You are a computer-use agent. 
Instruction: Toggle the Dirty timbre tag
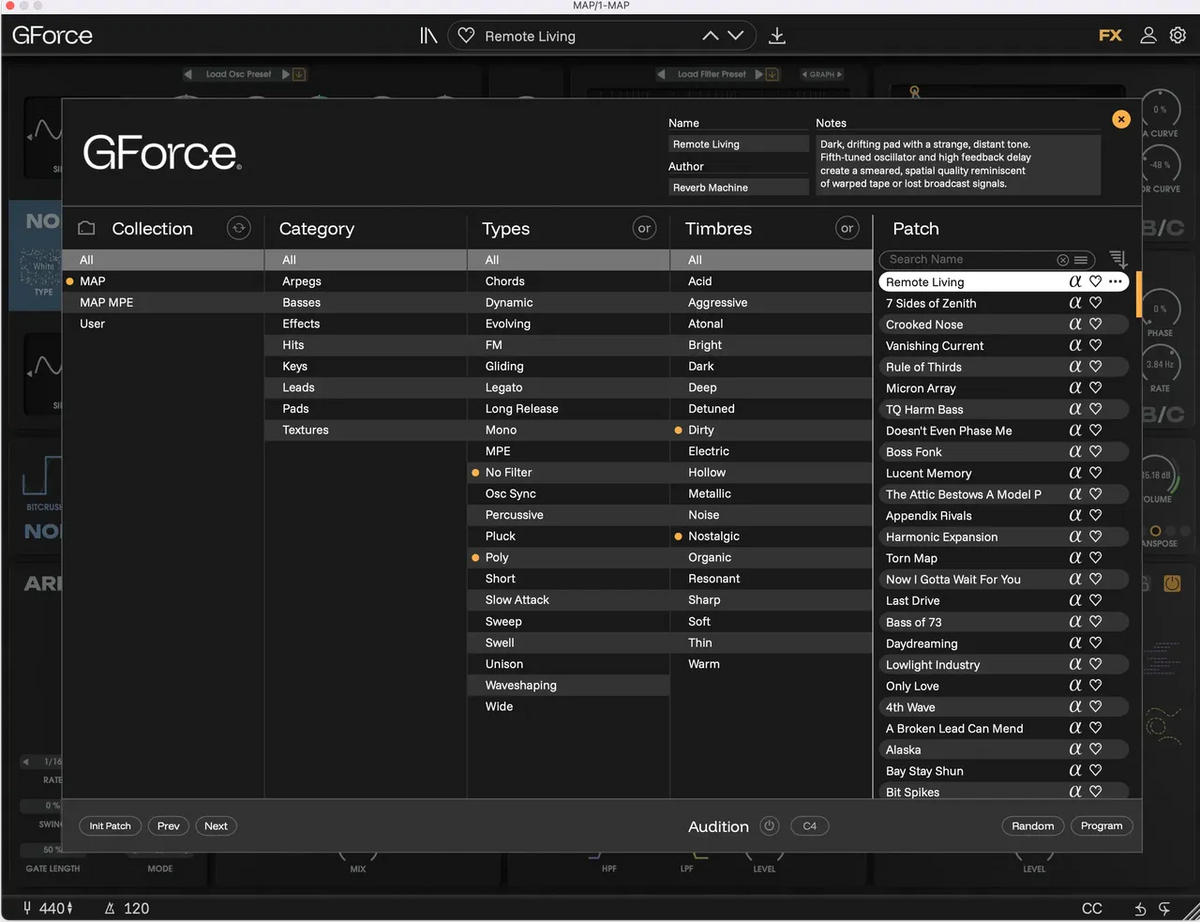(x=771, y=430)
